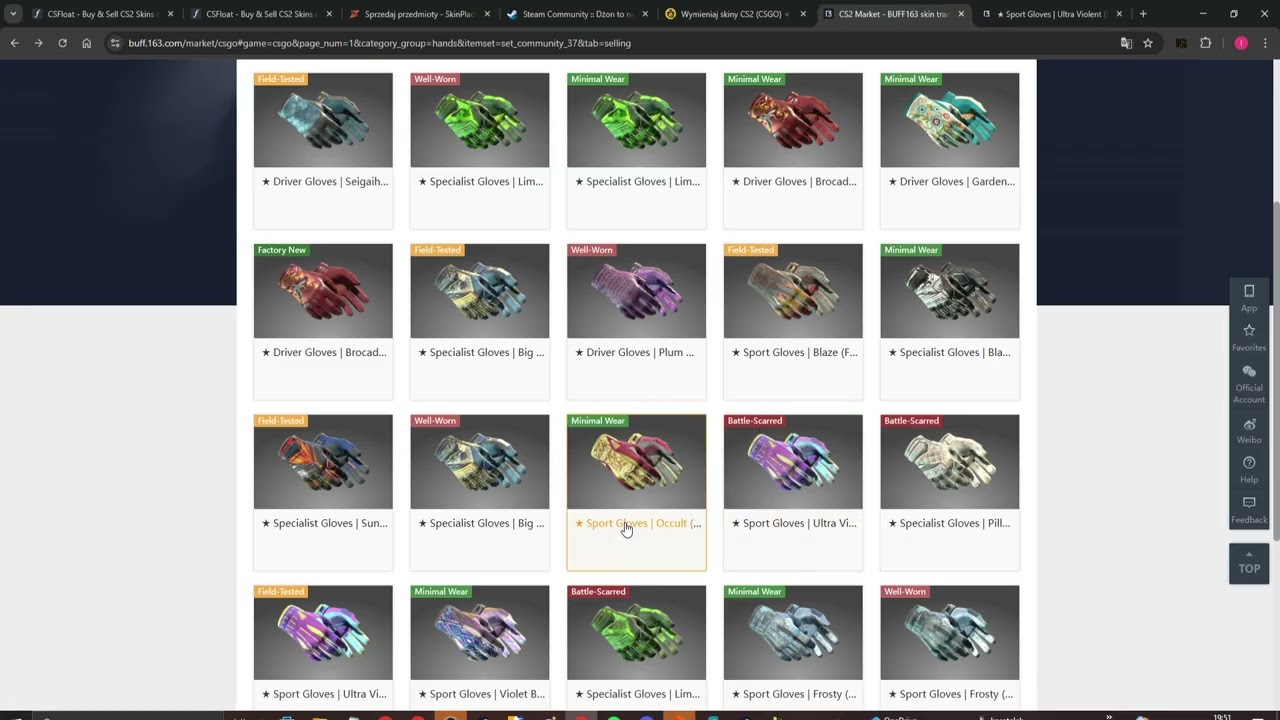Open Well-Worn Sport Gloves Frosty thumbnail

point(950,633)
